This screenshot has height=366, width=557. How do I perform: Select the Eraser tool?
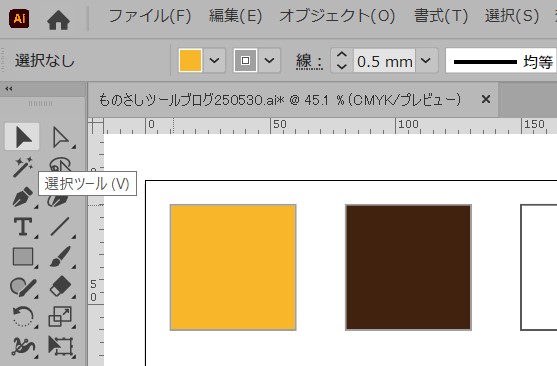coord(60,286)
